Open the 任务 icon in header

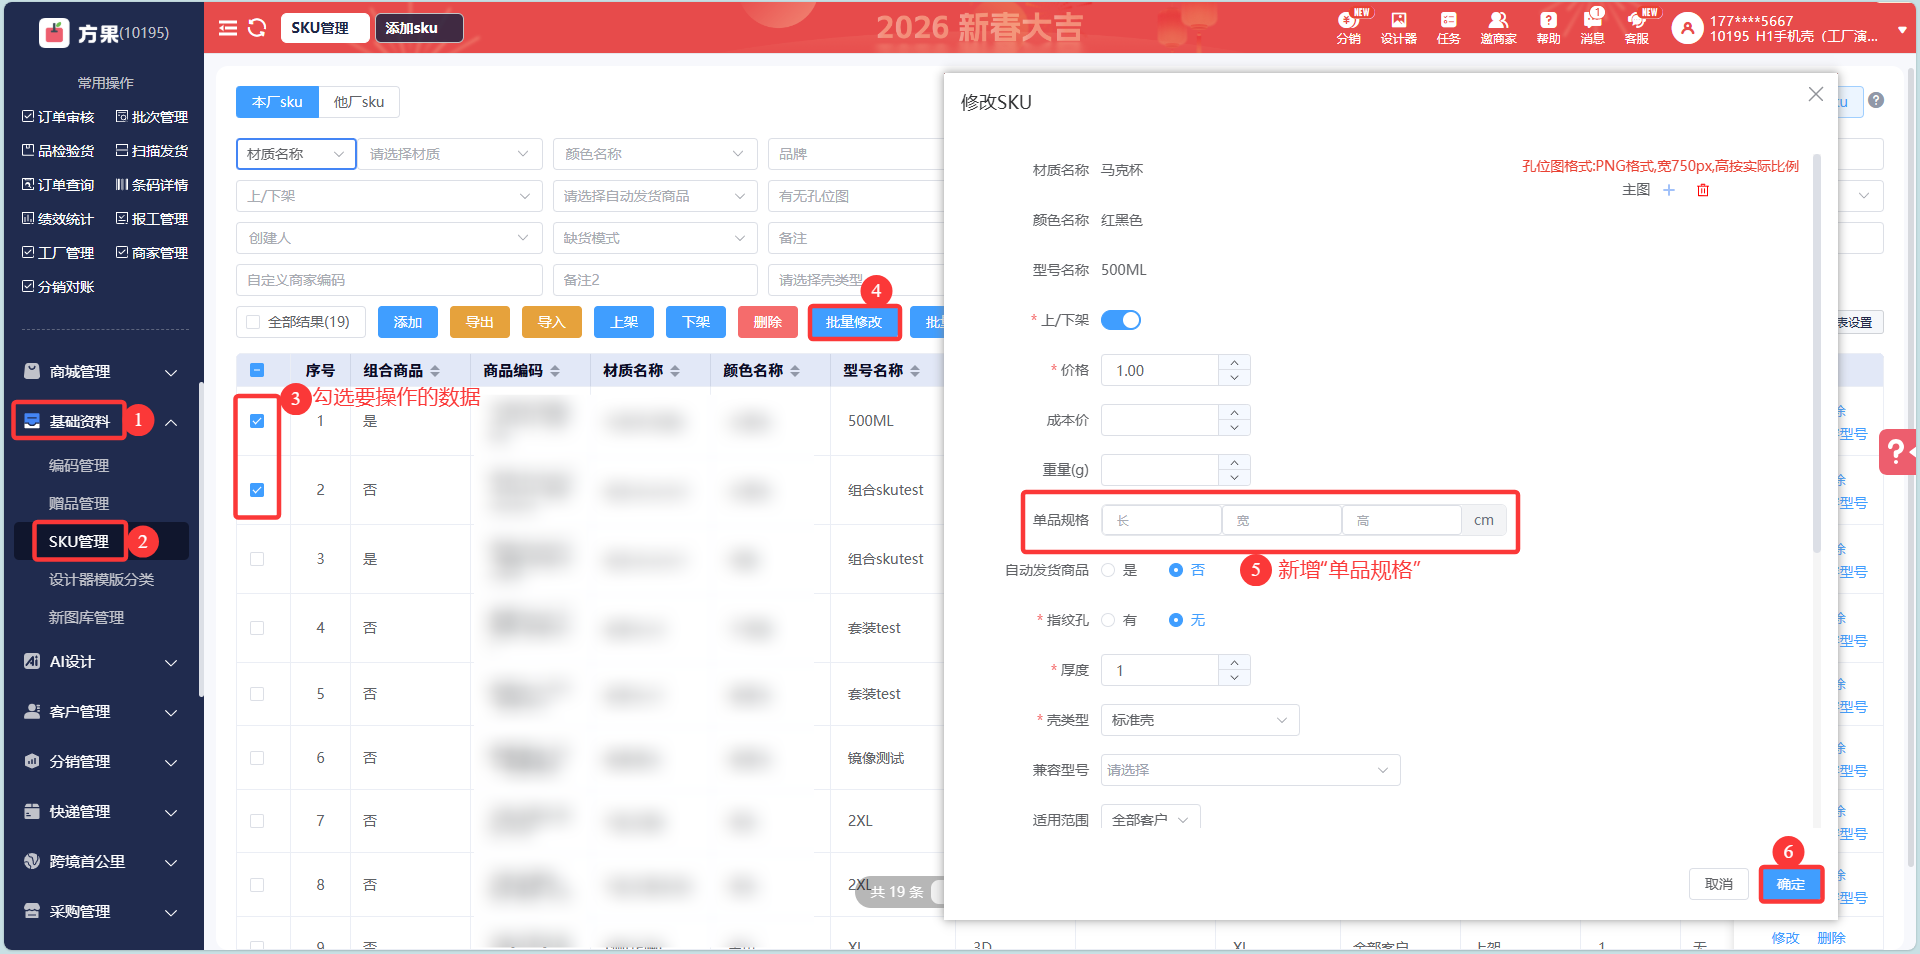1448,28
